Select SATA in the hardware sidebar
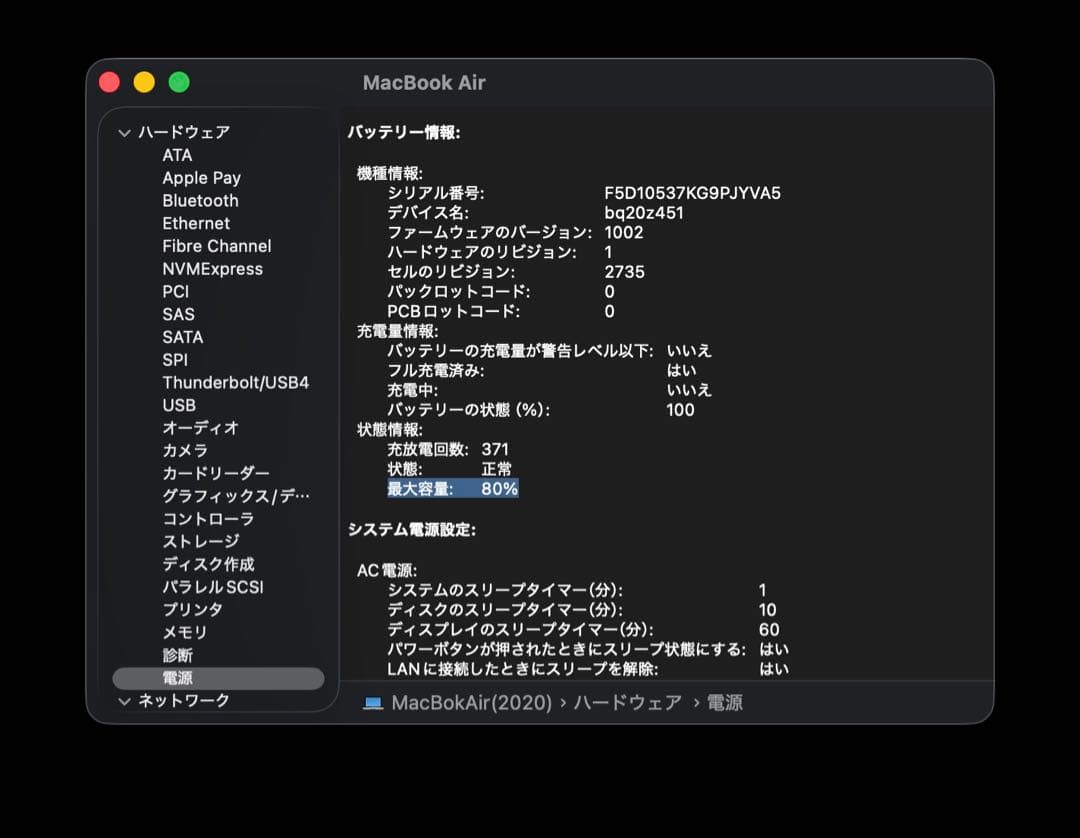Image resolution: width=1080 pixels, height=838 pixels. tap(182, 336)
